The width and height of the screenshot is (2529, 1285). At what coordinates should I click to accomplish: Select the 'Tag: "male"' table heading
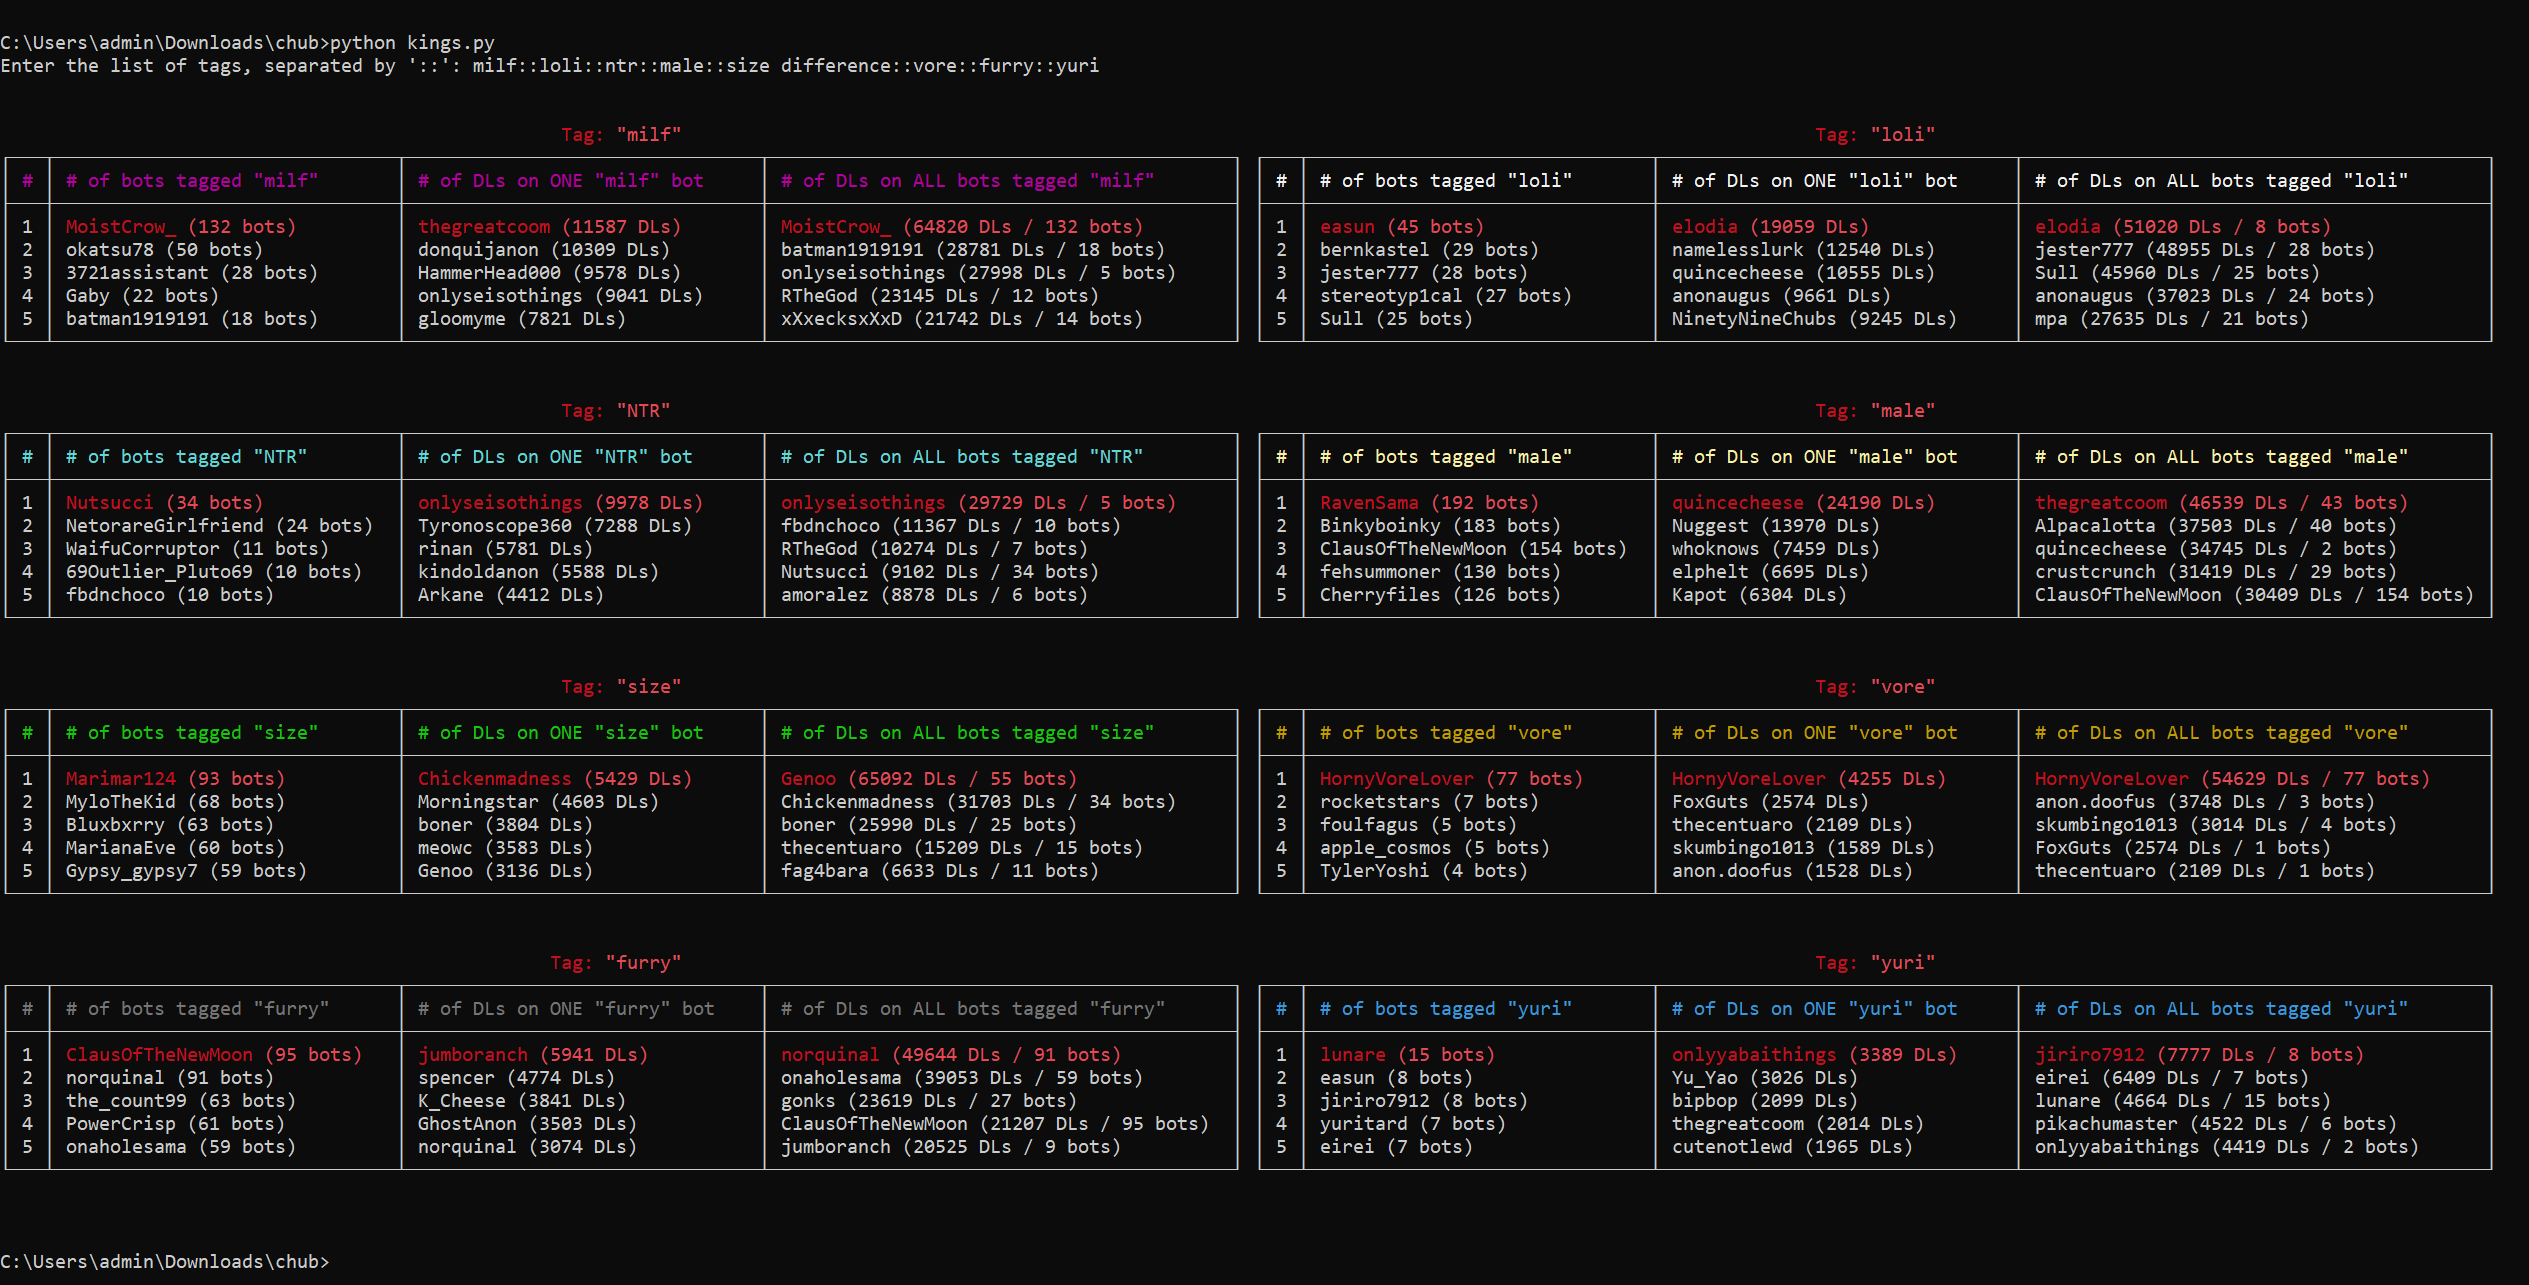[1875, 410]
